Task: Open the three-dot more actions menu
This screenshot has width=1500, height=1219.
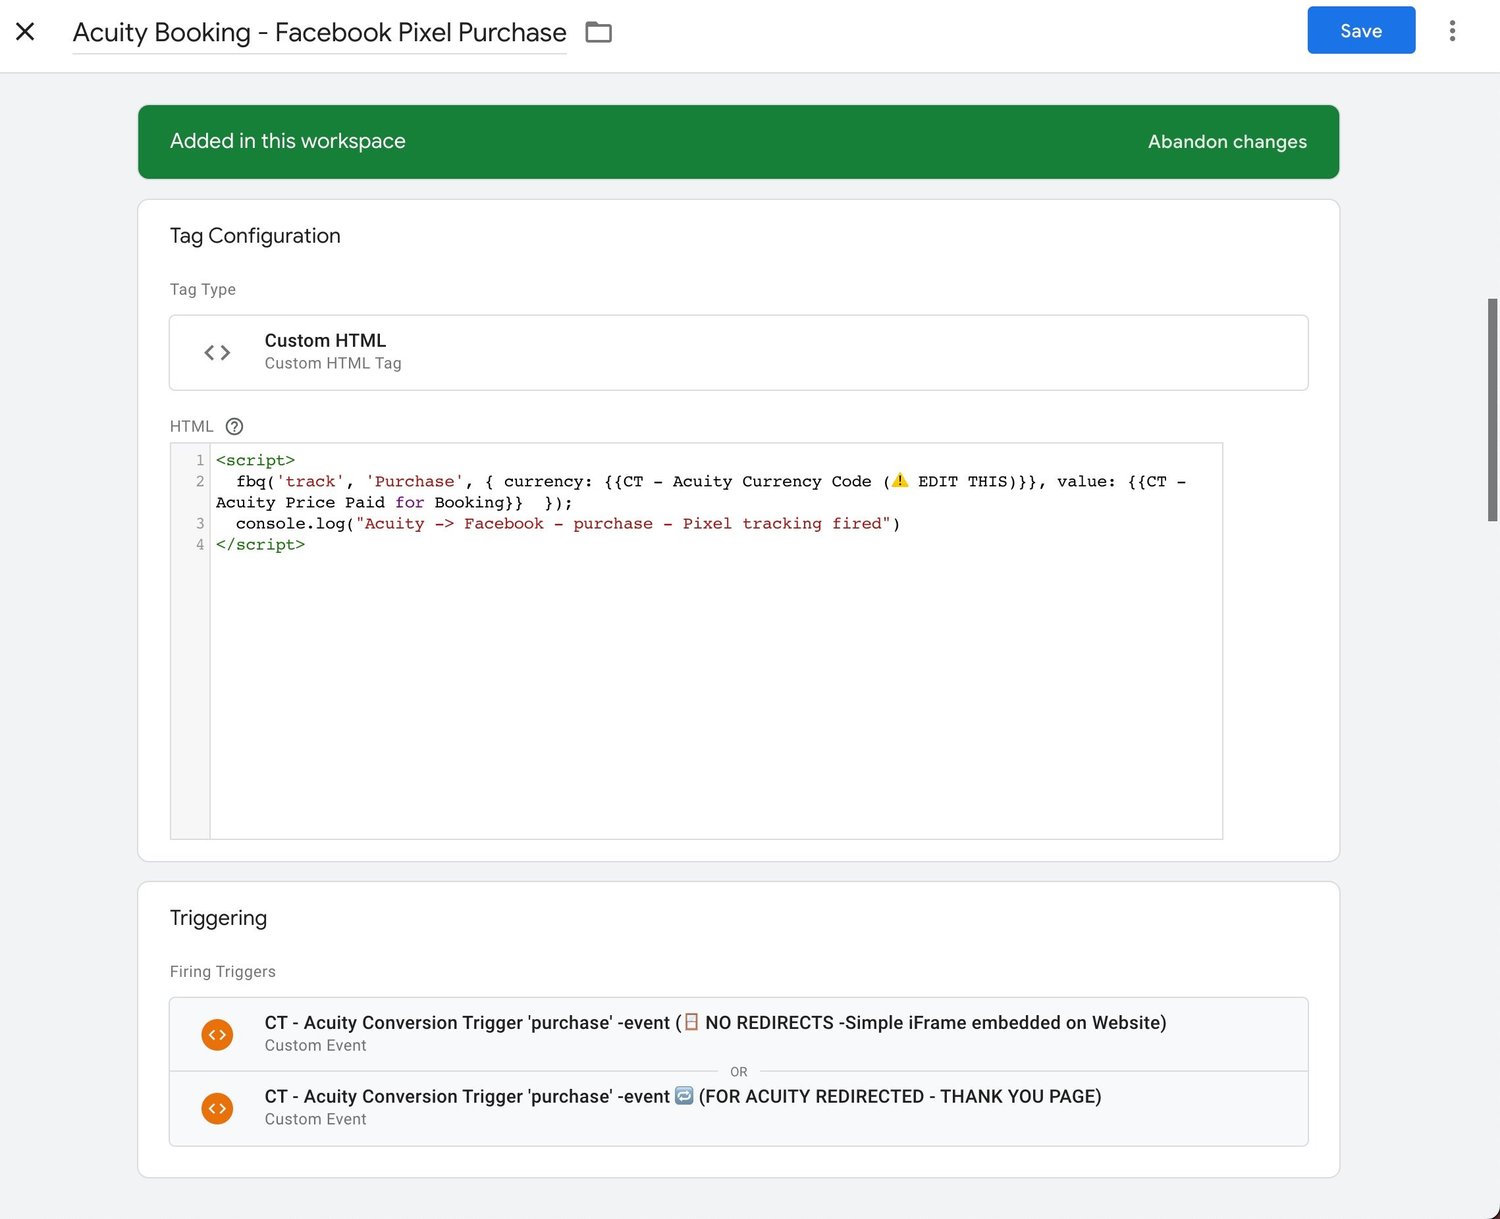Action: (x=1452, y=31)
